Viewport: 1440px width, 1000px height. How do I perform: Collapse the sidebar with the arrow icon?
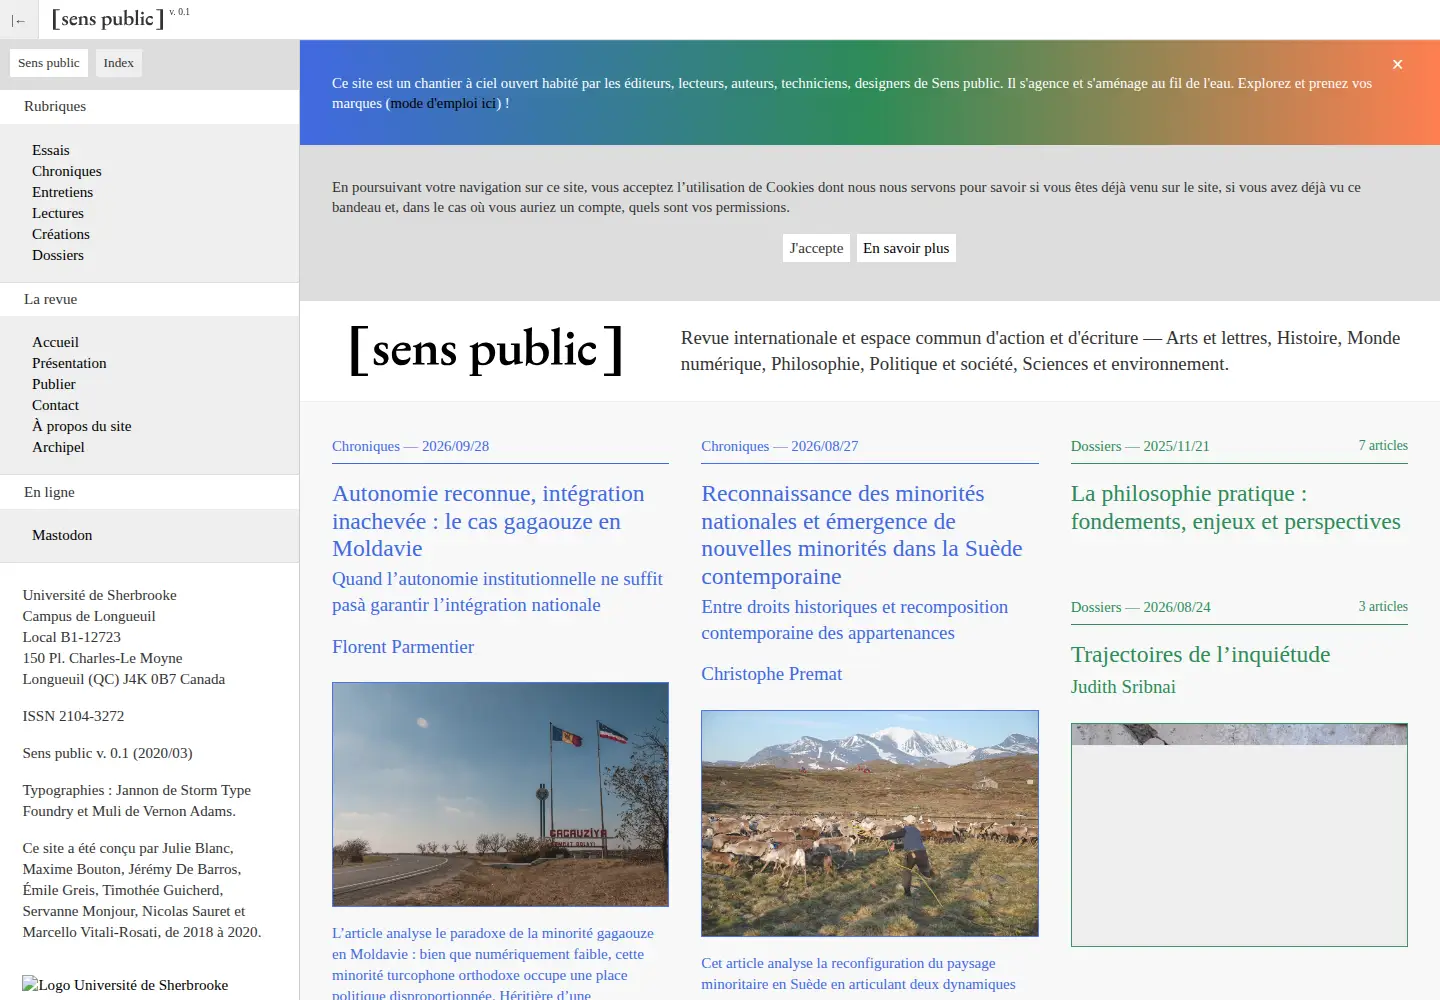18,20
